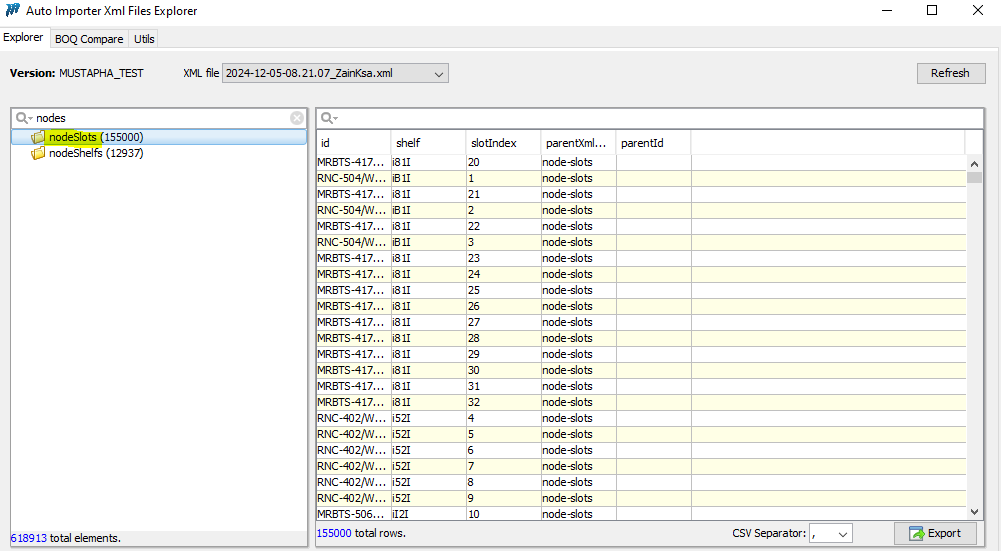Image resolution: width=1001 pixels, height=551 pixels.
Task: Click the Export button
Action: [934, 533]
